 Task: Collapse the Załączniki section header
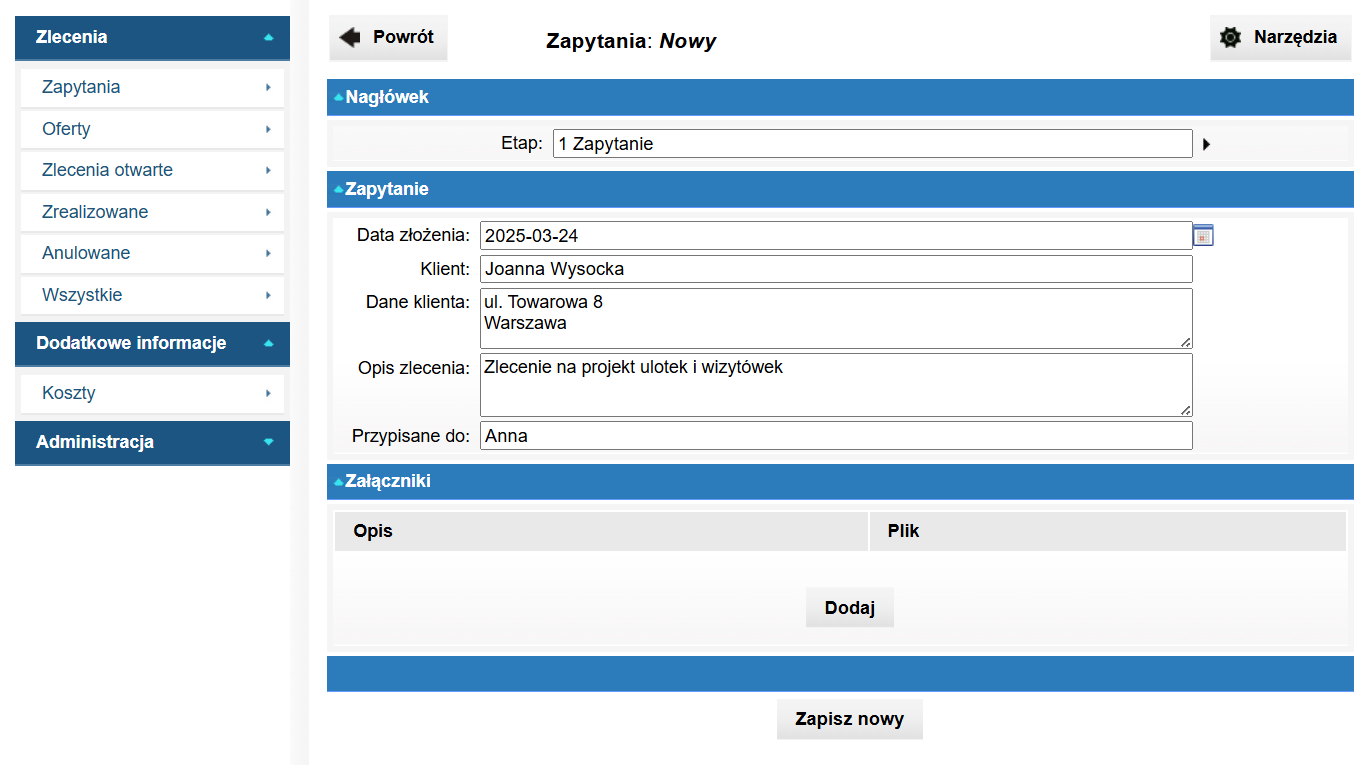pyautogui.click(x=387, y=481)
